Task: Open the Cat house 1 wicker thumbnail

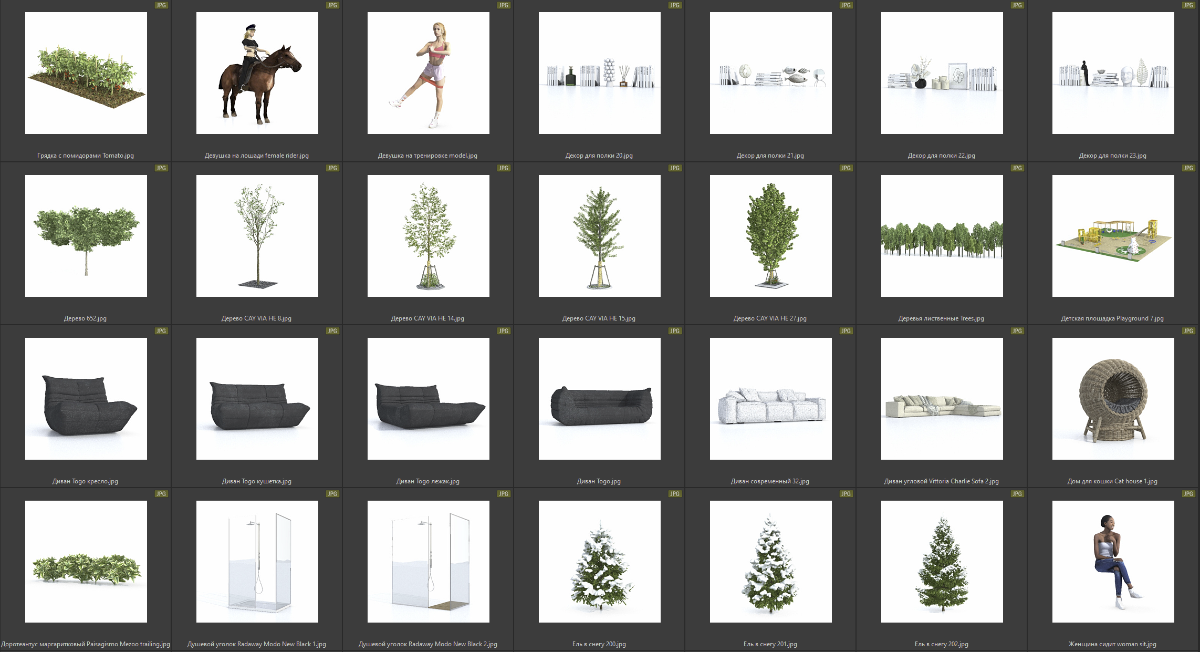Action: click(1113, 400)
